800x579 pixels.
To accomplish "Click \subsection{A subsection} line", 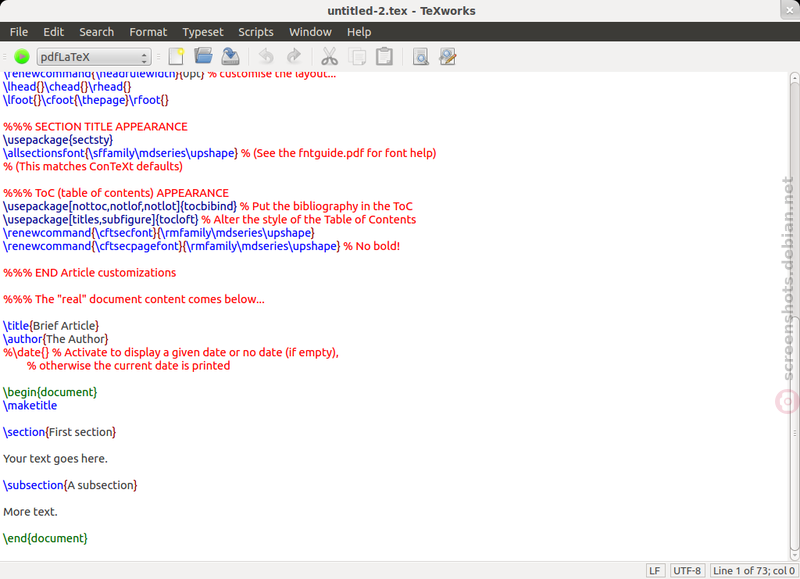I will point(70,485).
